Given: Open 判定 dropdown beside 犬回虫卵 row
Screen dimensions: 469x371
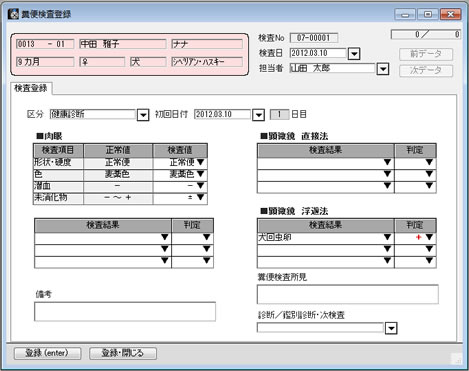Looking at the screenshot, I should pos(429,237).
